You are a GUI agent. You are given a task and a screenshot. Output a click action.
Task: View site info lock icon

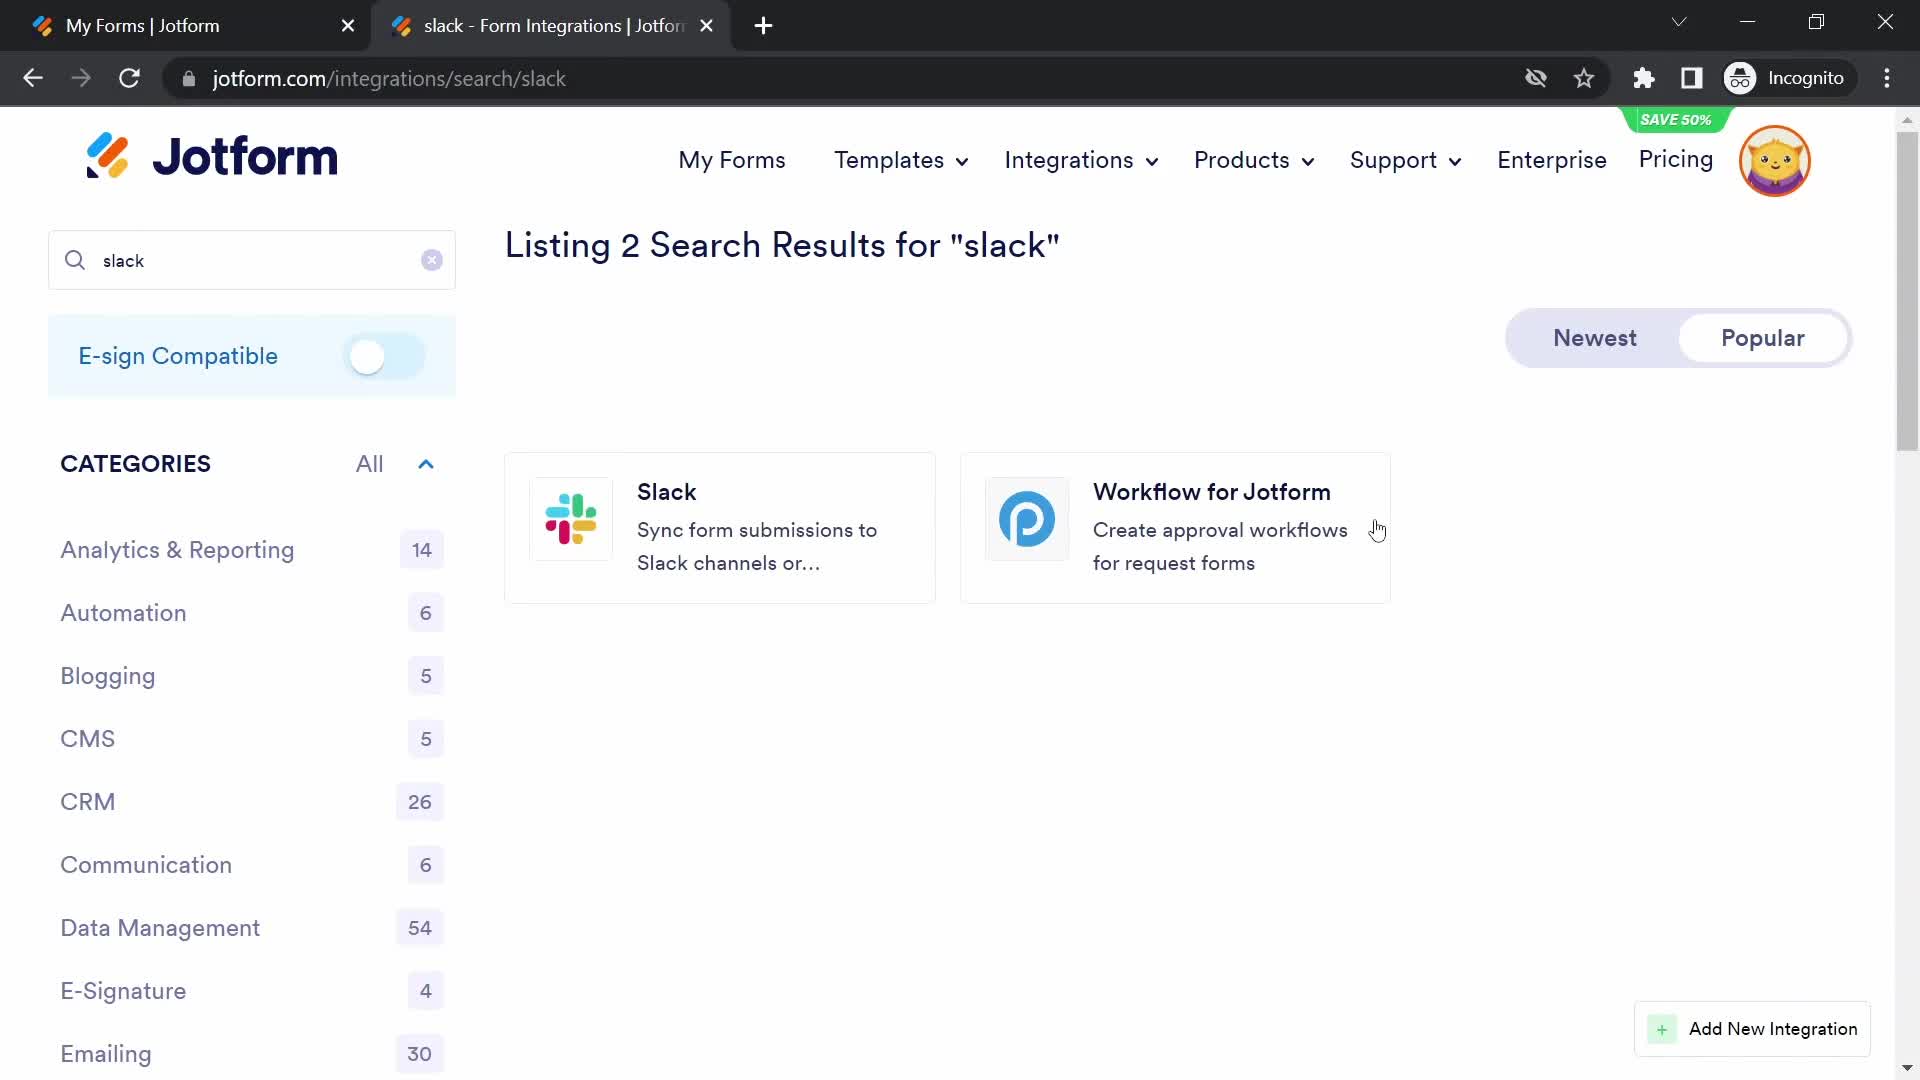pyautogui.click(x=189, y=78)
